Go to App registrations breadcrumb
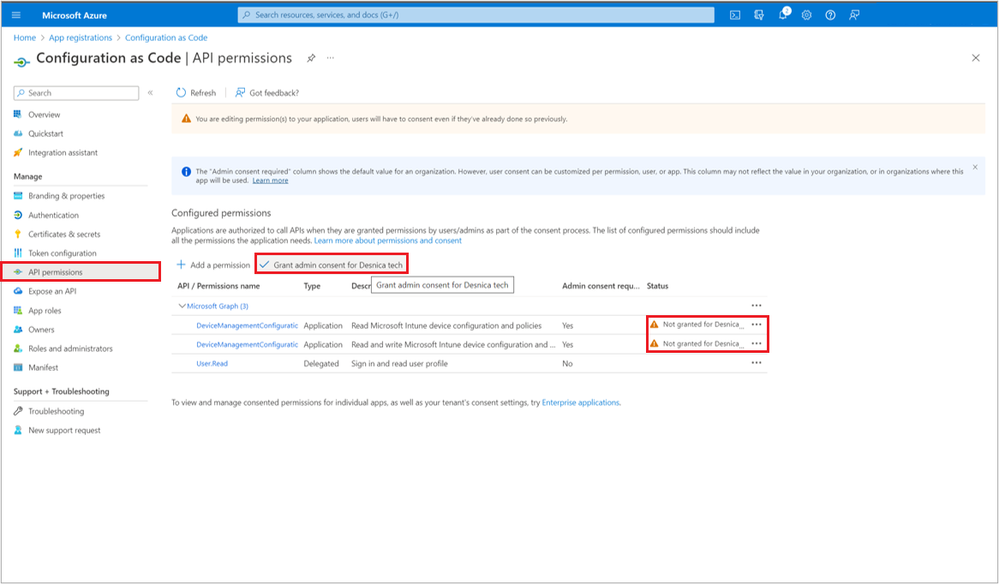Screen dimensions: 999x584 point(80,38)
